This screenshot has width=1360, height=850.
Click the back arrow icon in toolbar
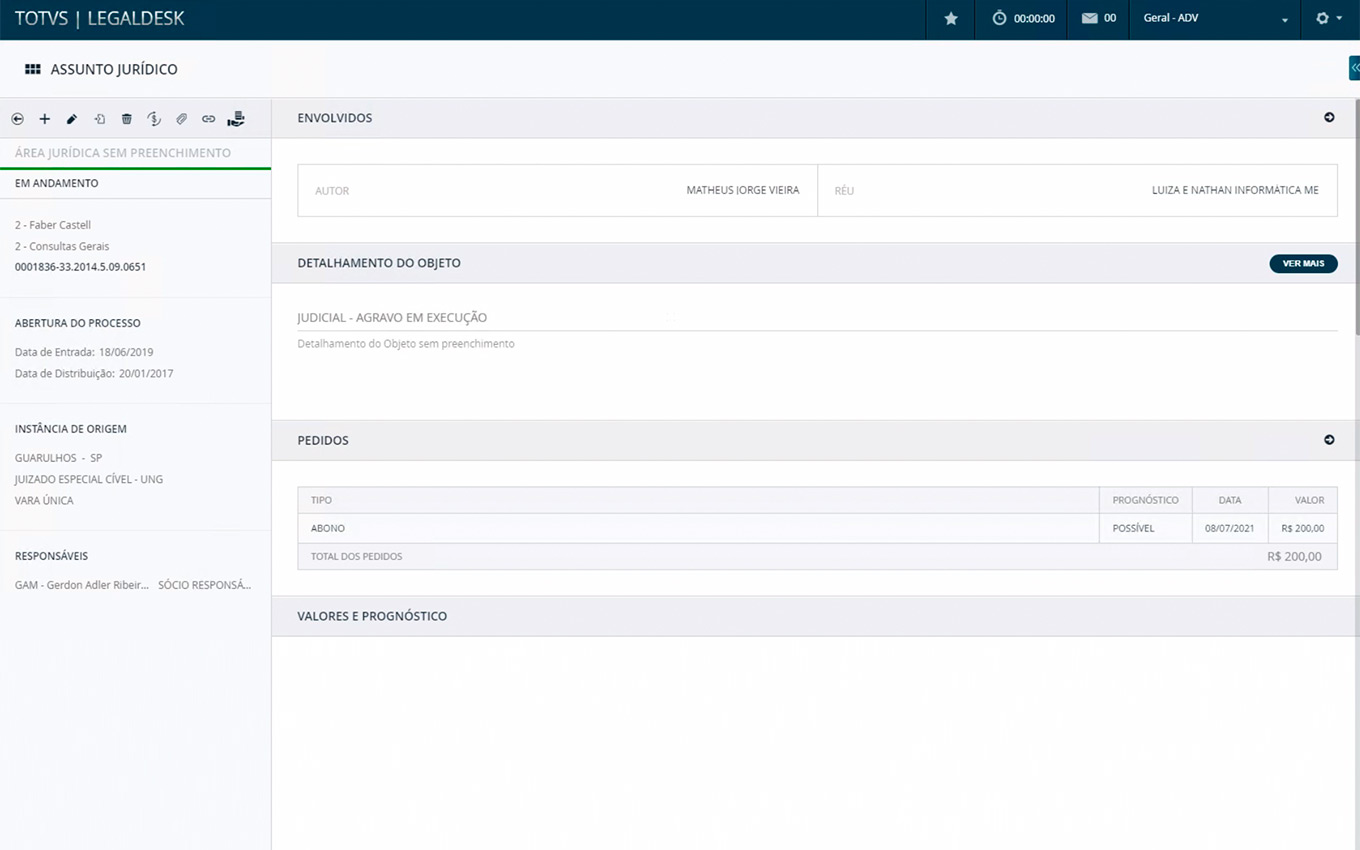pyautogui.click(x=17, y=119)
